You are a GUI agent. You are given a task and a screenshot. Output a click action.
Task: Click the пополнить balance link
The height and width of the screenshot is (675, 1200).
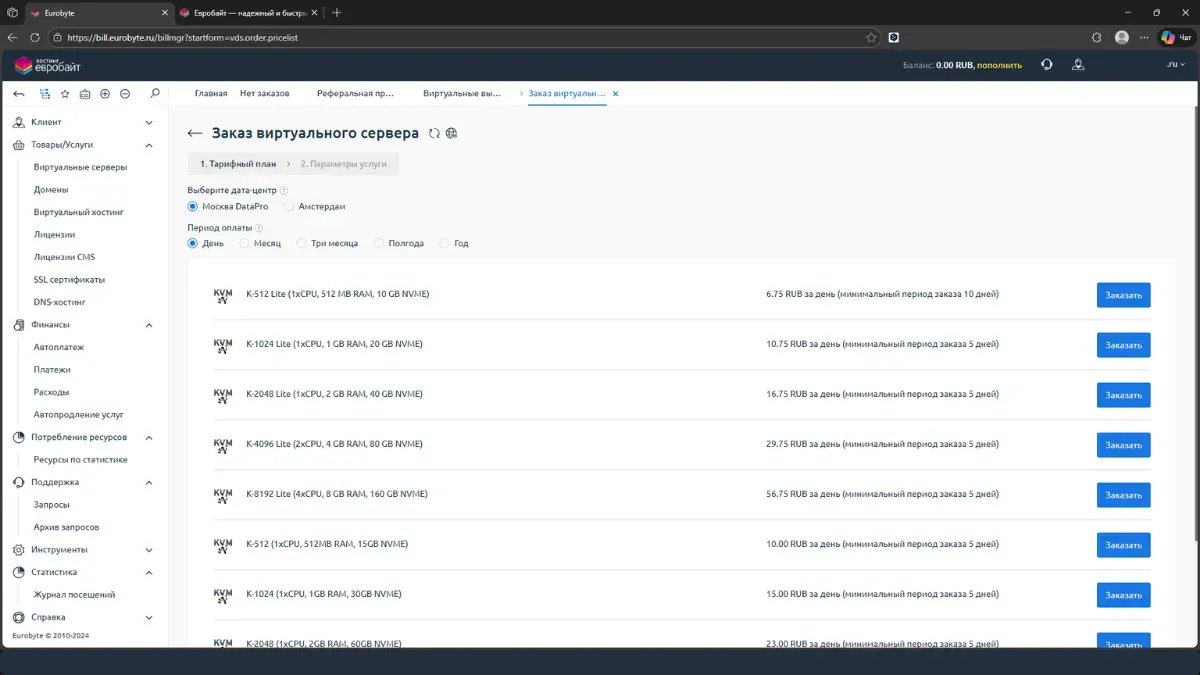(999, 65)
